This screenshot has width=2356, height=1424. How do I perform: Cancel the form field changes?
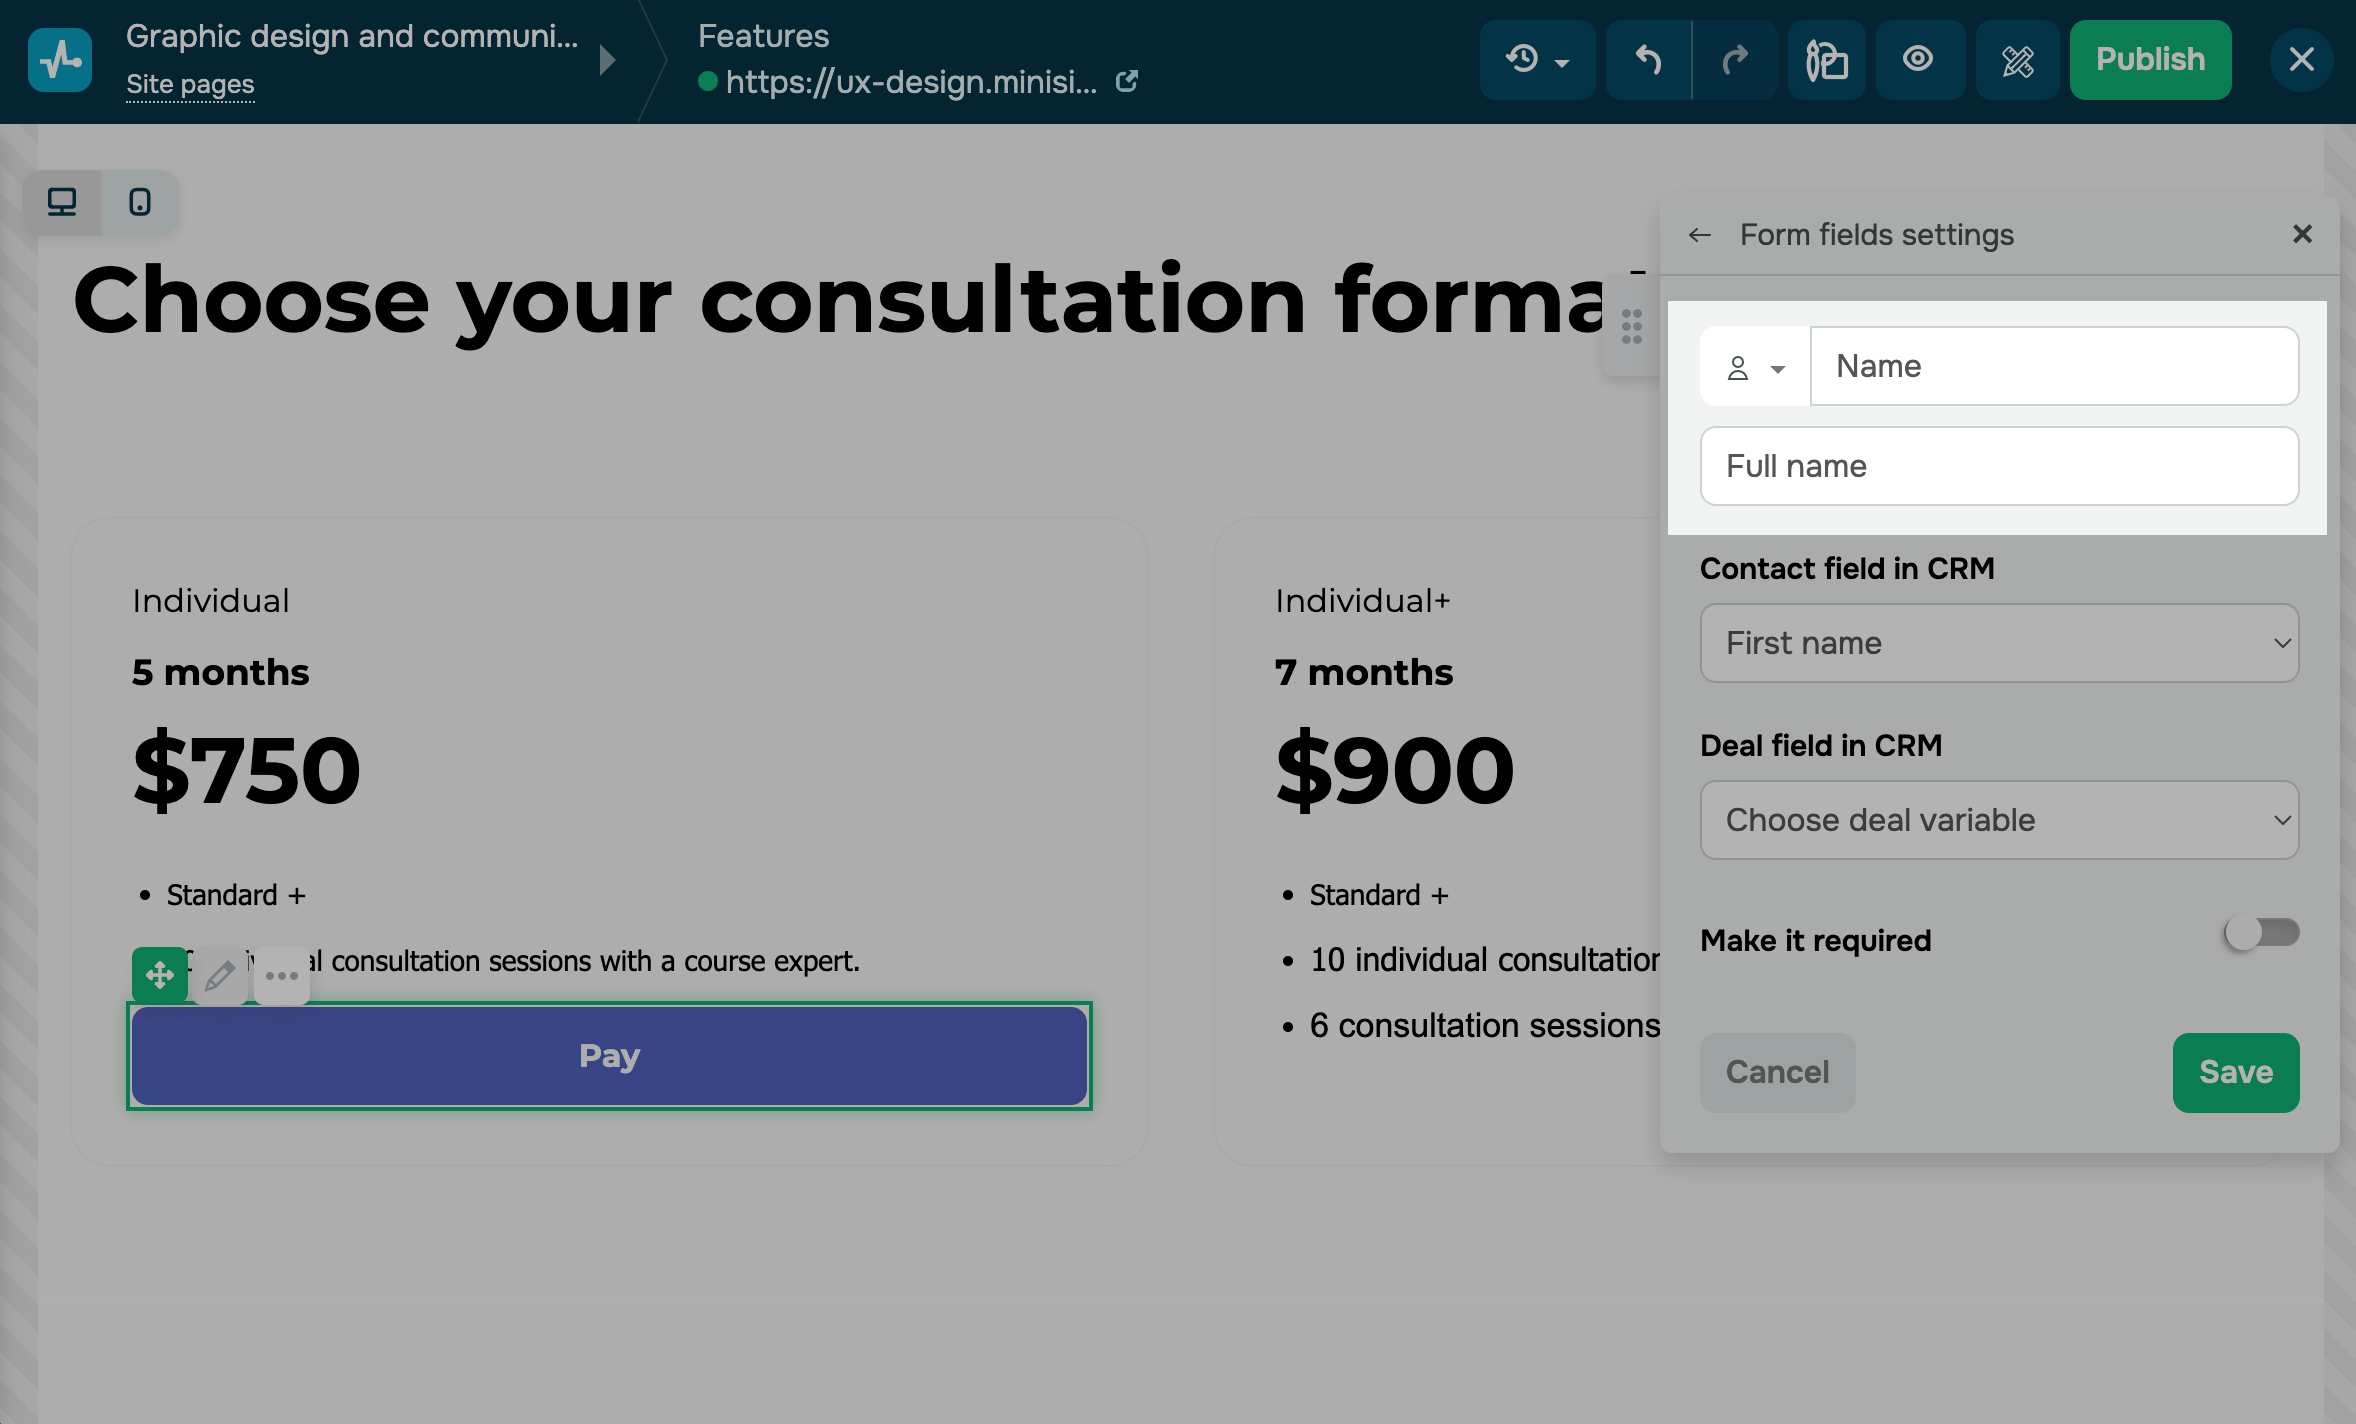[x=1777, y=1072]
